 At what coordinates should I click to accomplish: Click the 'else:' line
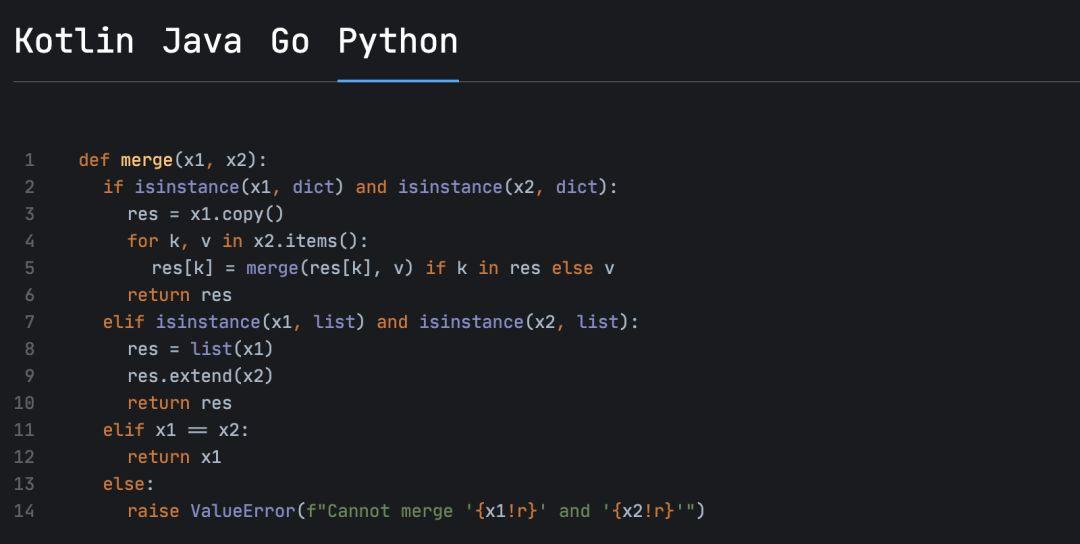pos(129,484)
